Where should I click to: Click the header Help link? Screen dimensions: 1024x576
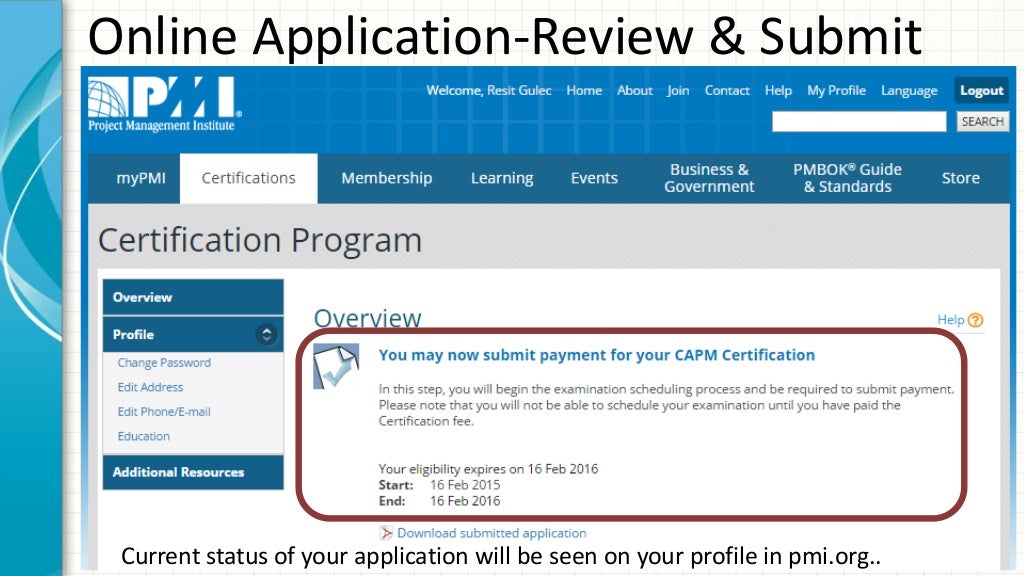pyautogui.click(x=778, y=90)
